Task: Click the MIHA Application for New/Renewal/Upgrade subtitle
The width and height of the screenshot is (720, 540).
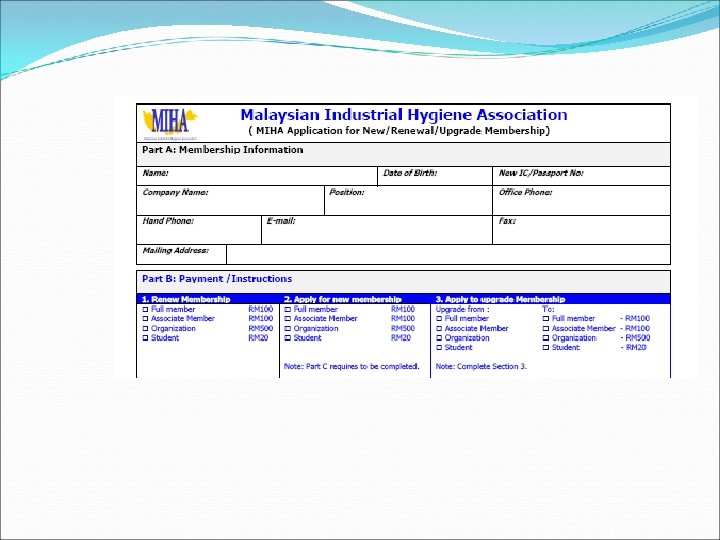Action: point(399,131)
